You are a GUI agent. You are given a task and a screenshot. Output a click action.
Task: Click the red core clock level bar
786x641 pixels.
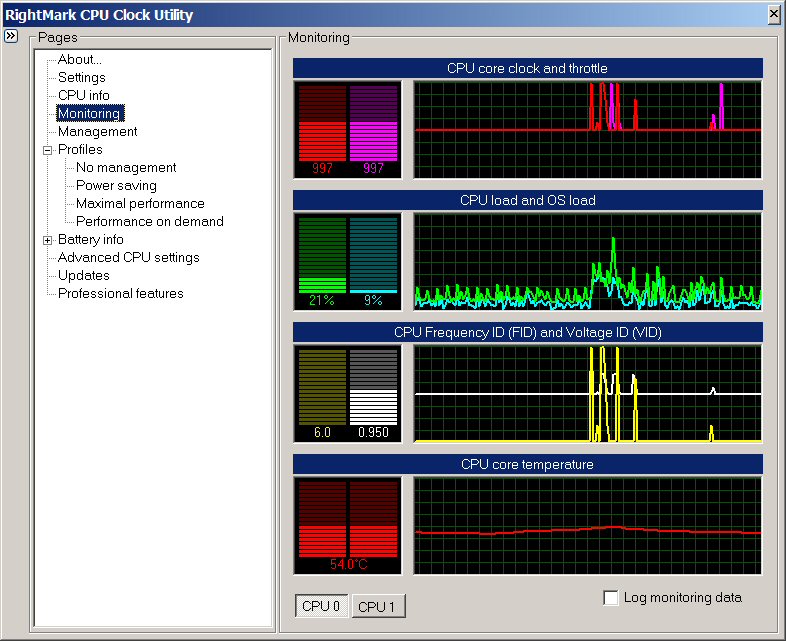click(322, 123)
